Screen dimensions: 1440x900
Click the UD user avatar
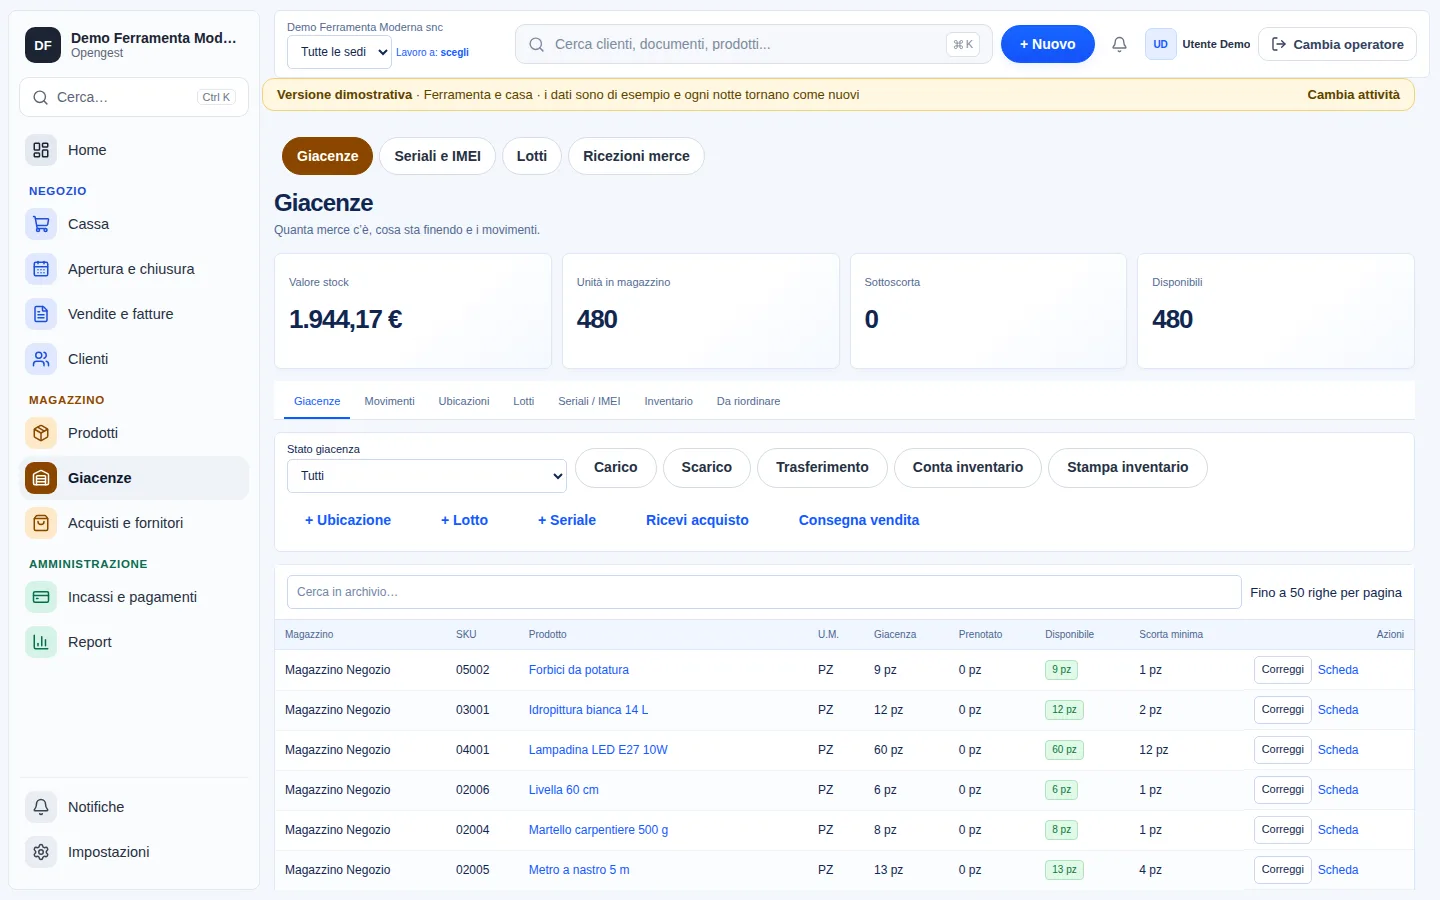1160,44
